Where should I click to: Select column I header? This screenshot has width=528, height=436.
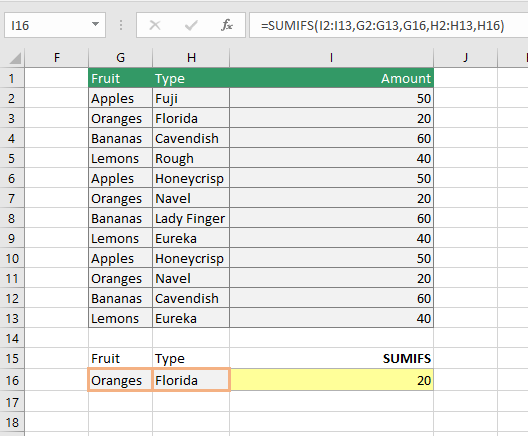pyautogui.click(x=331, y=58)
